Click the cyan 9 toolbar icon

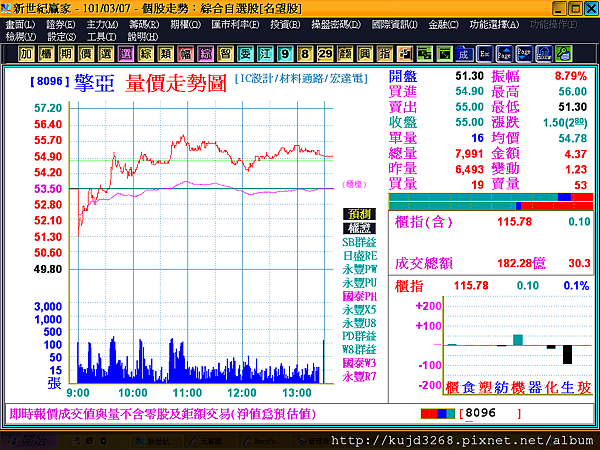tap(285, 54)
